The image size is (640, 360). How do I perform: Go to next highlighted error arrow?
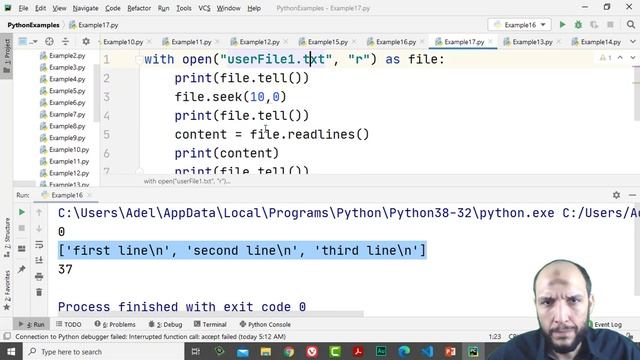click(633, 58)
